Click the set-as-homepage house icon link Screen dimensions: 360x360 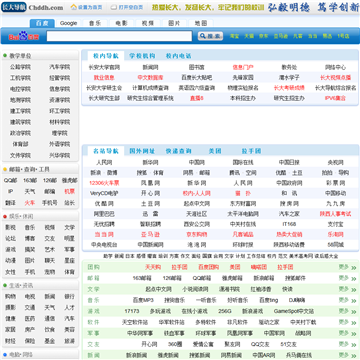pos(87,7)
